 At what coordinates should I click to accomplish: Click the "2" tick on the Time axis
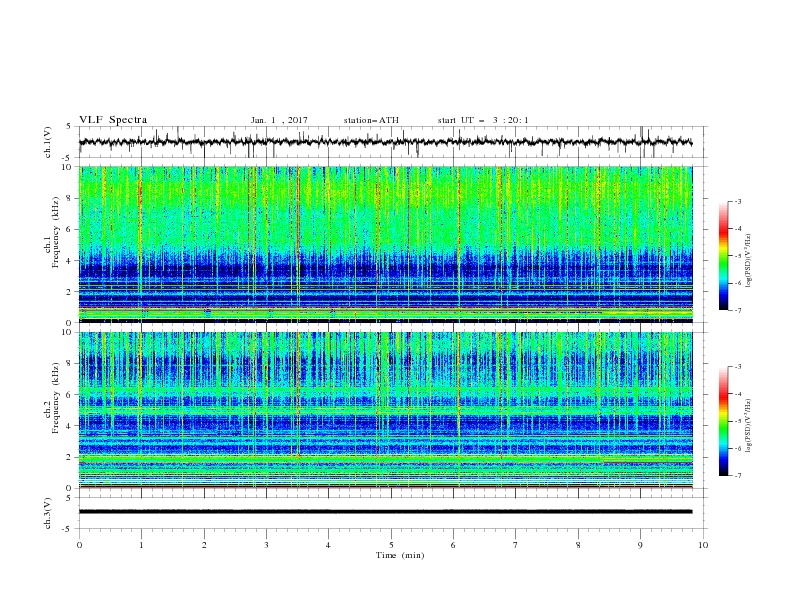coord(204,545)
